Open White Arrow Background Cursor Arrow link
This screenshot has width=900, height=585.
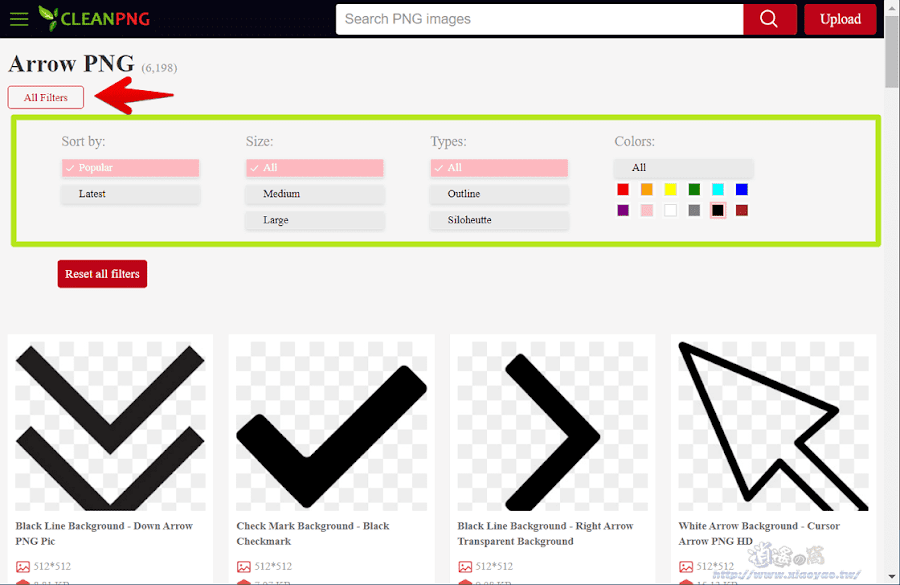(x=759, y=533)
